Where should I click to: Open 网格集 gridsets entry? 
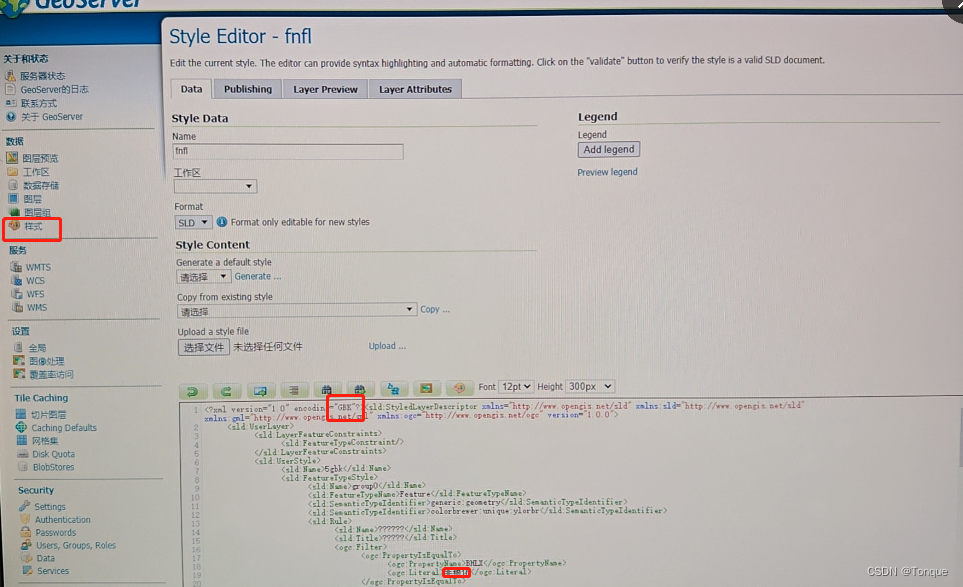pyautogui.click(x=45, y=441)
